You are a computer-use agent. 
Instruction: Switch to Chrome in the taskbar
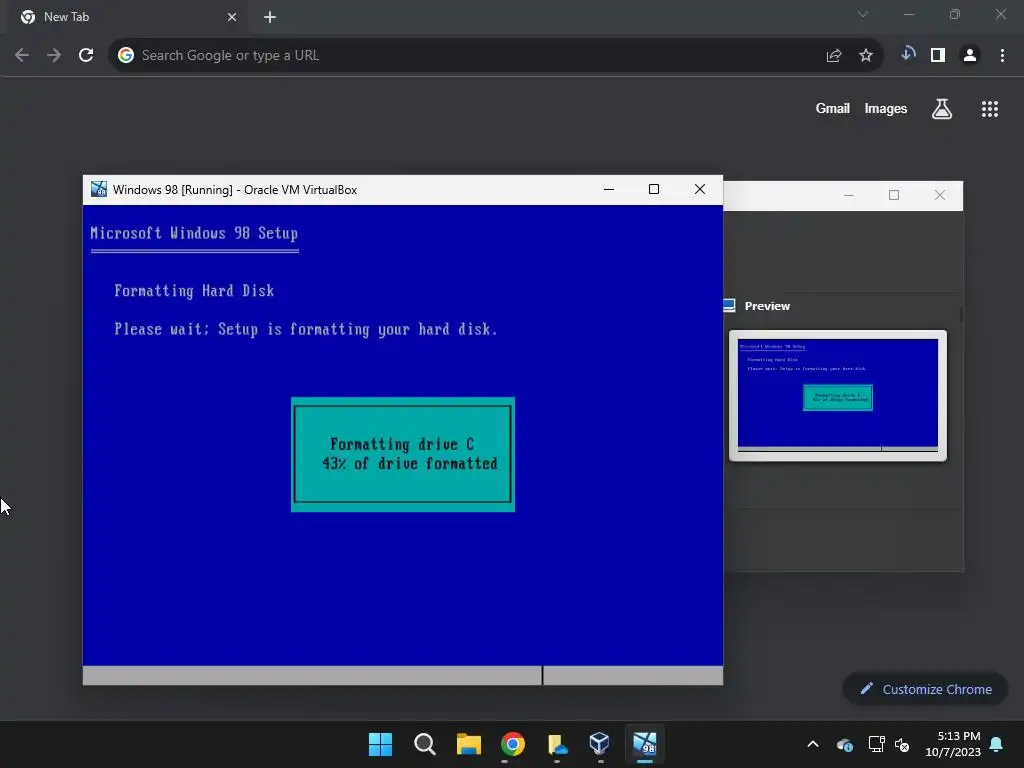coord(513,744)
